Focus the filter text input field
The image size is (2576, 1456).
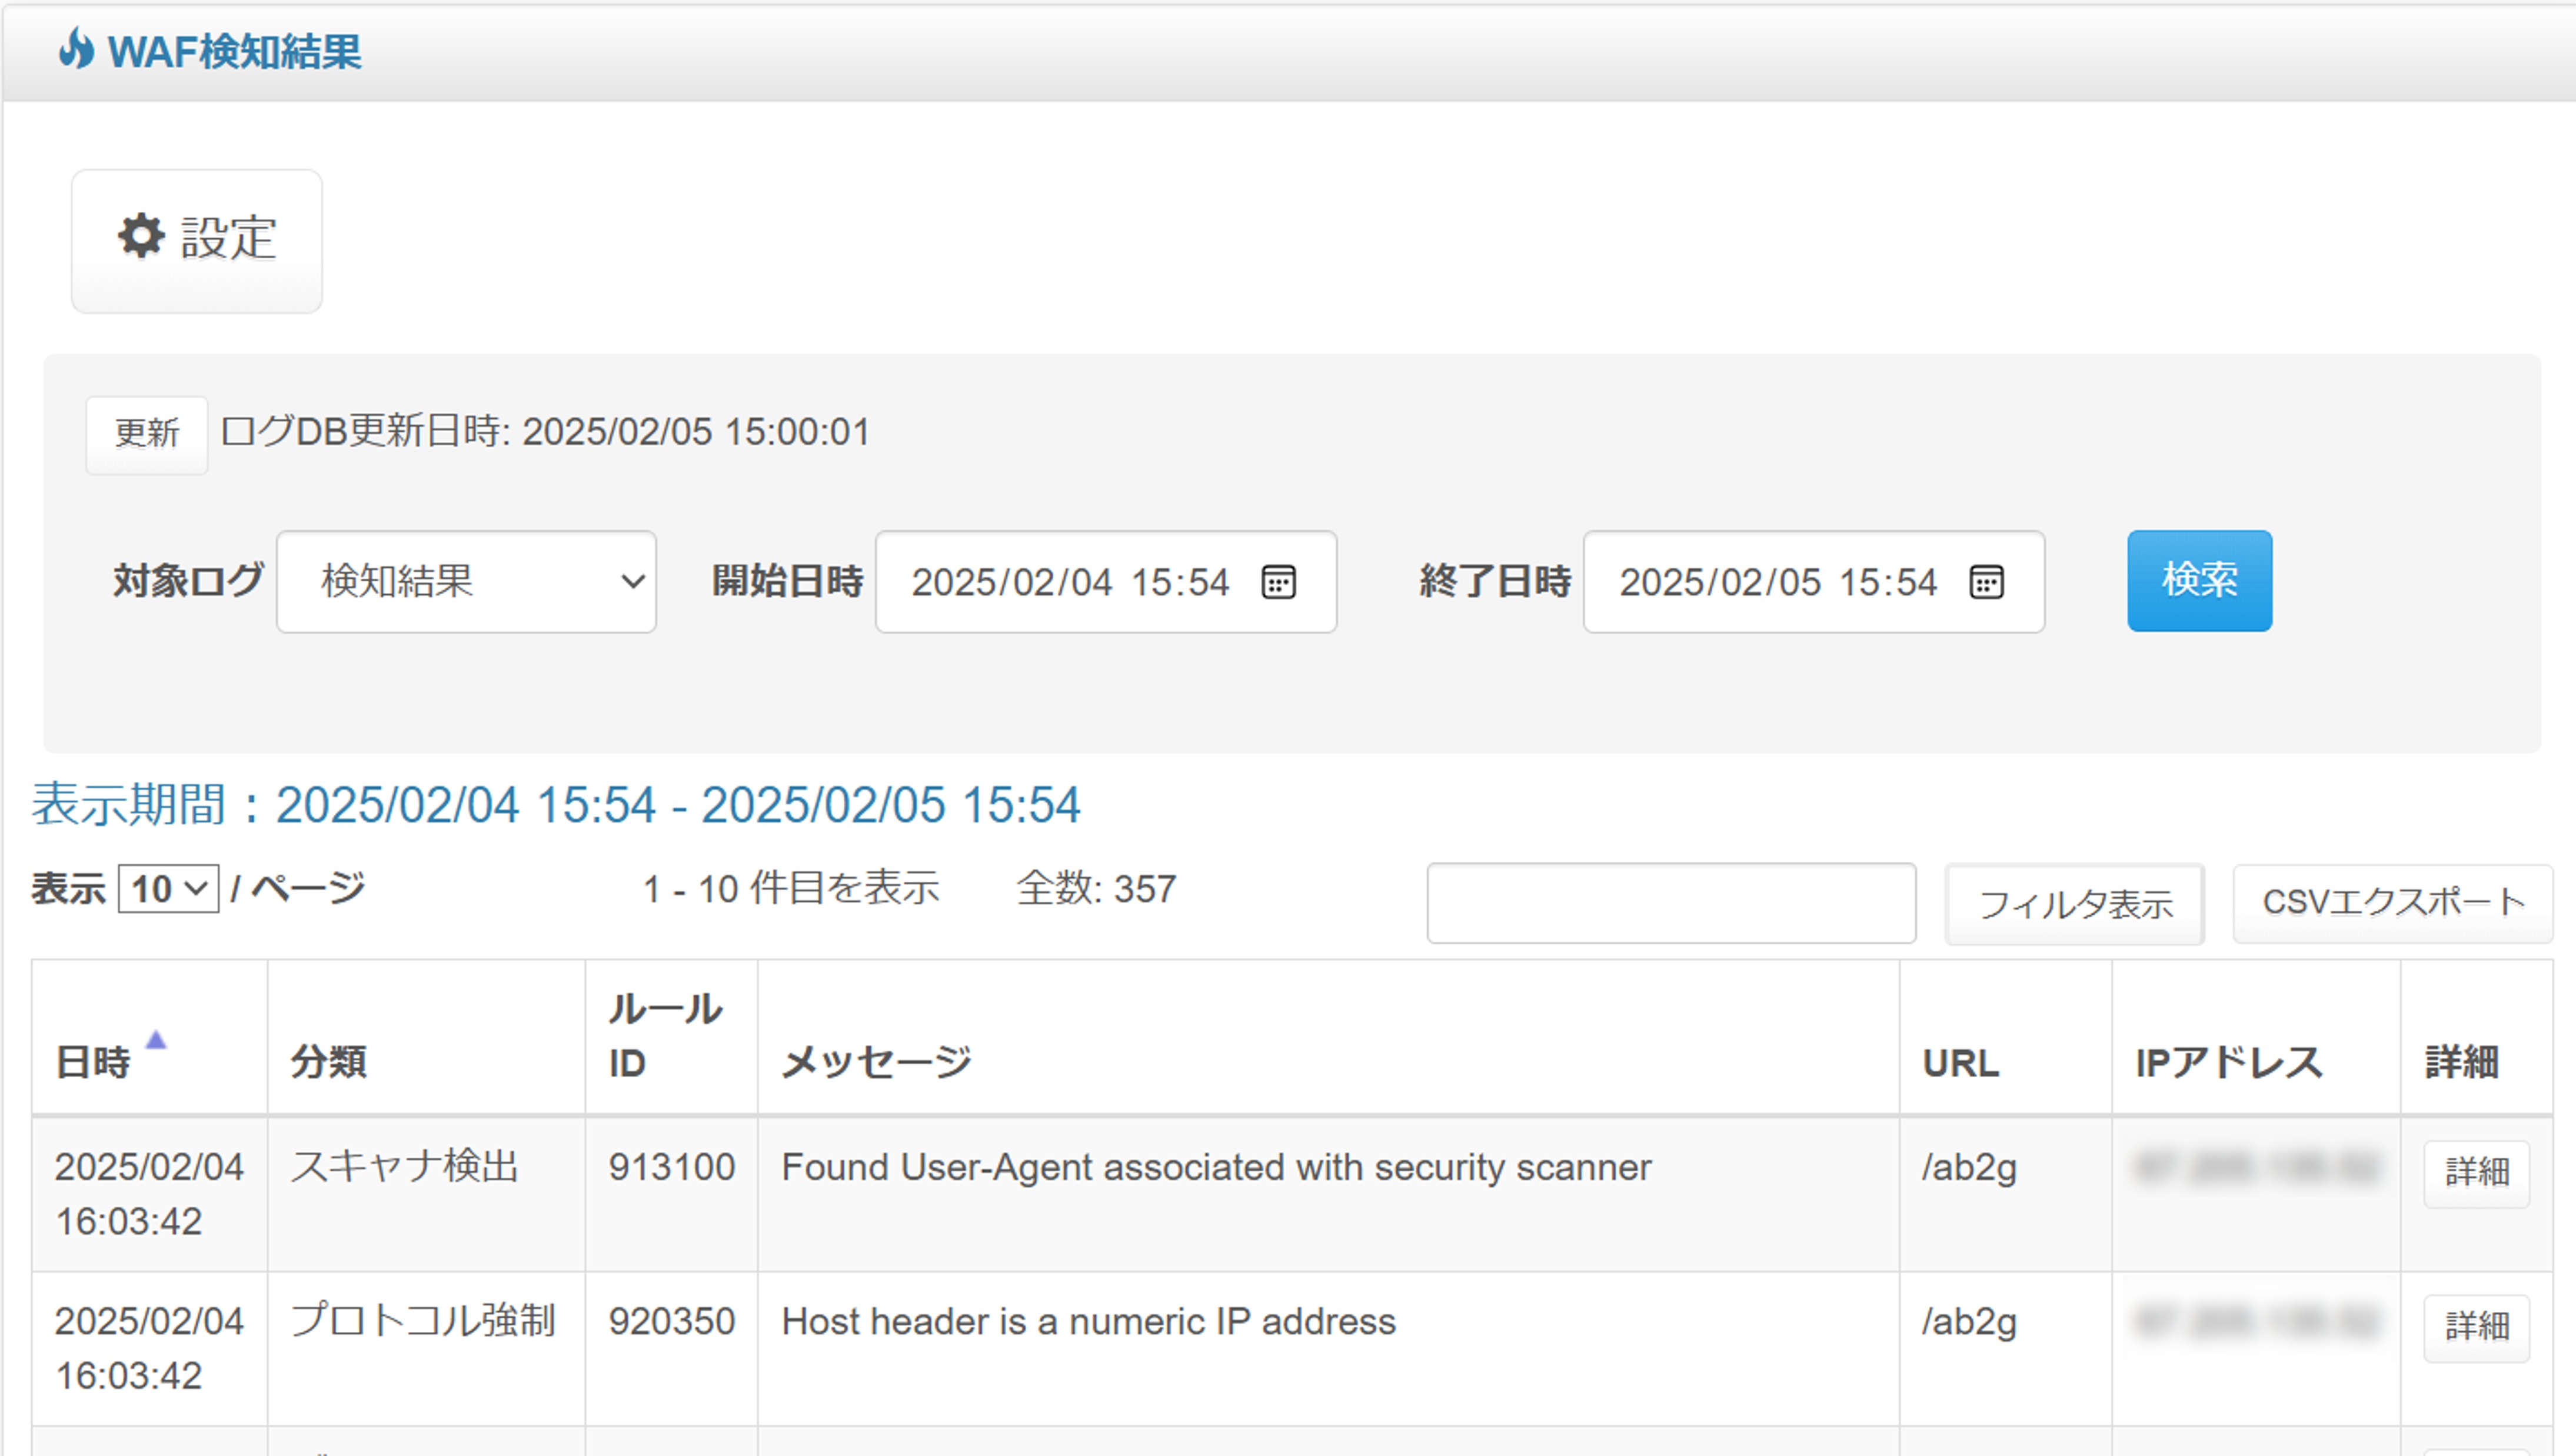1671,903
